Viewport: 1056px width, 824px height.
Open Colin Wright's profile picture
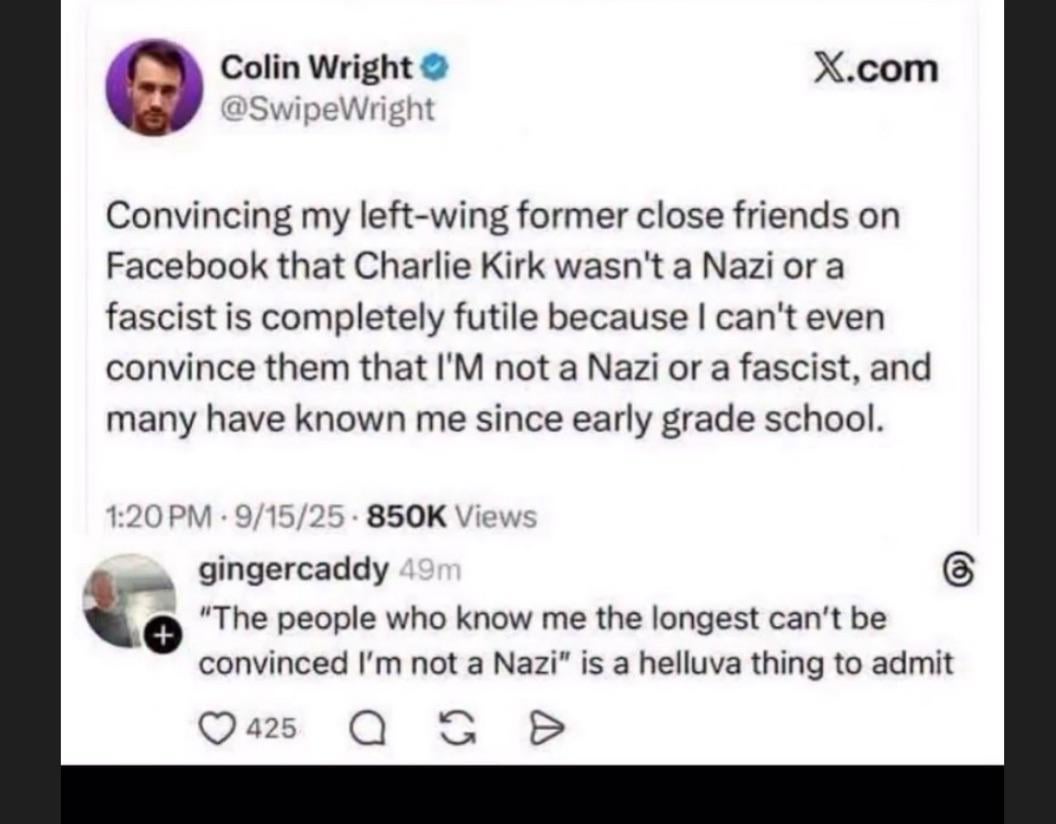point(154,87)
